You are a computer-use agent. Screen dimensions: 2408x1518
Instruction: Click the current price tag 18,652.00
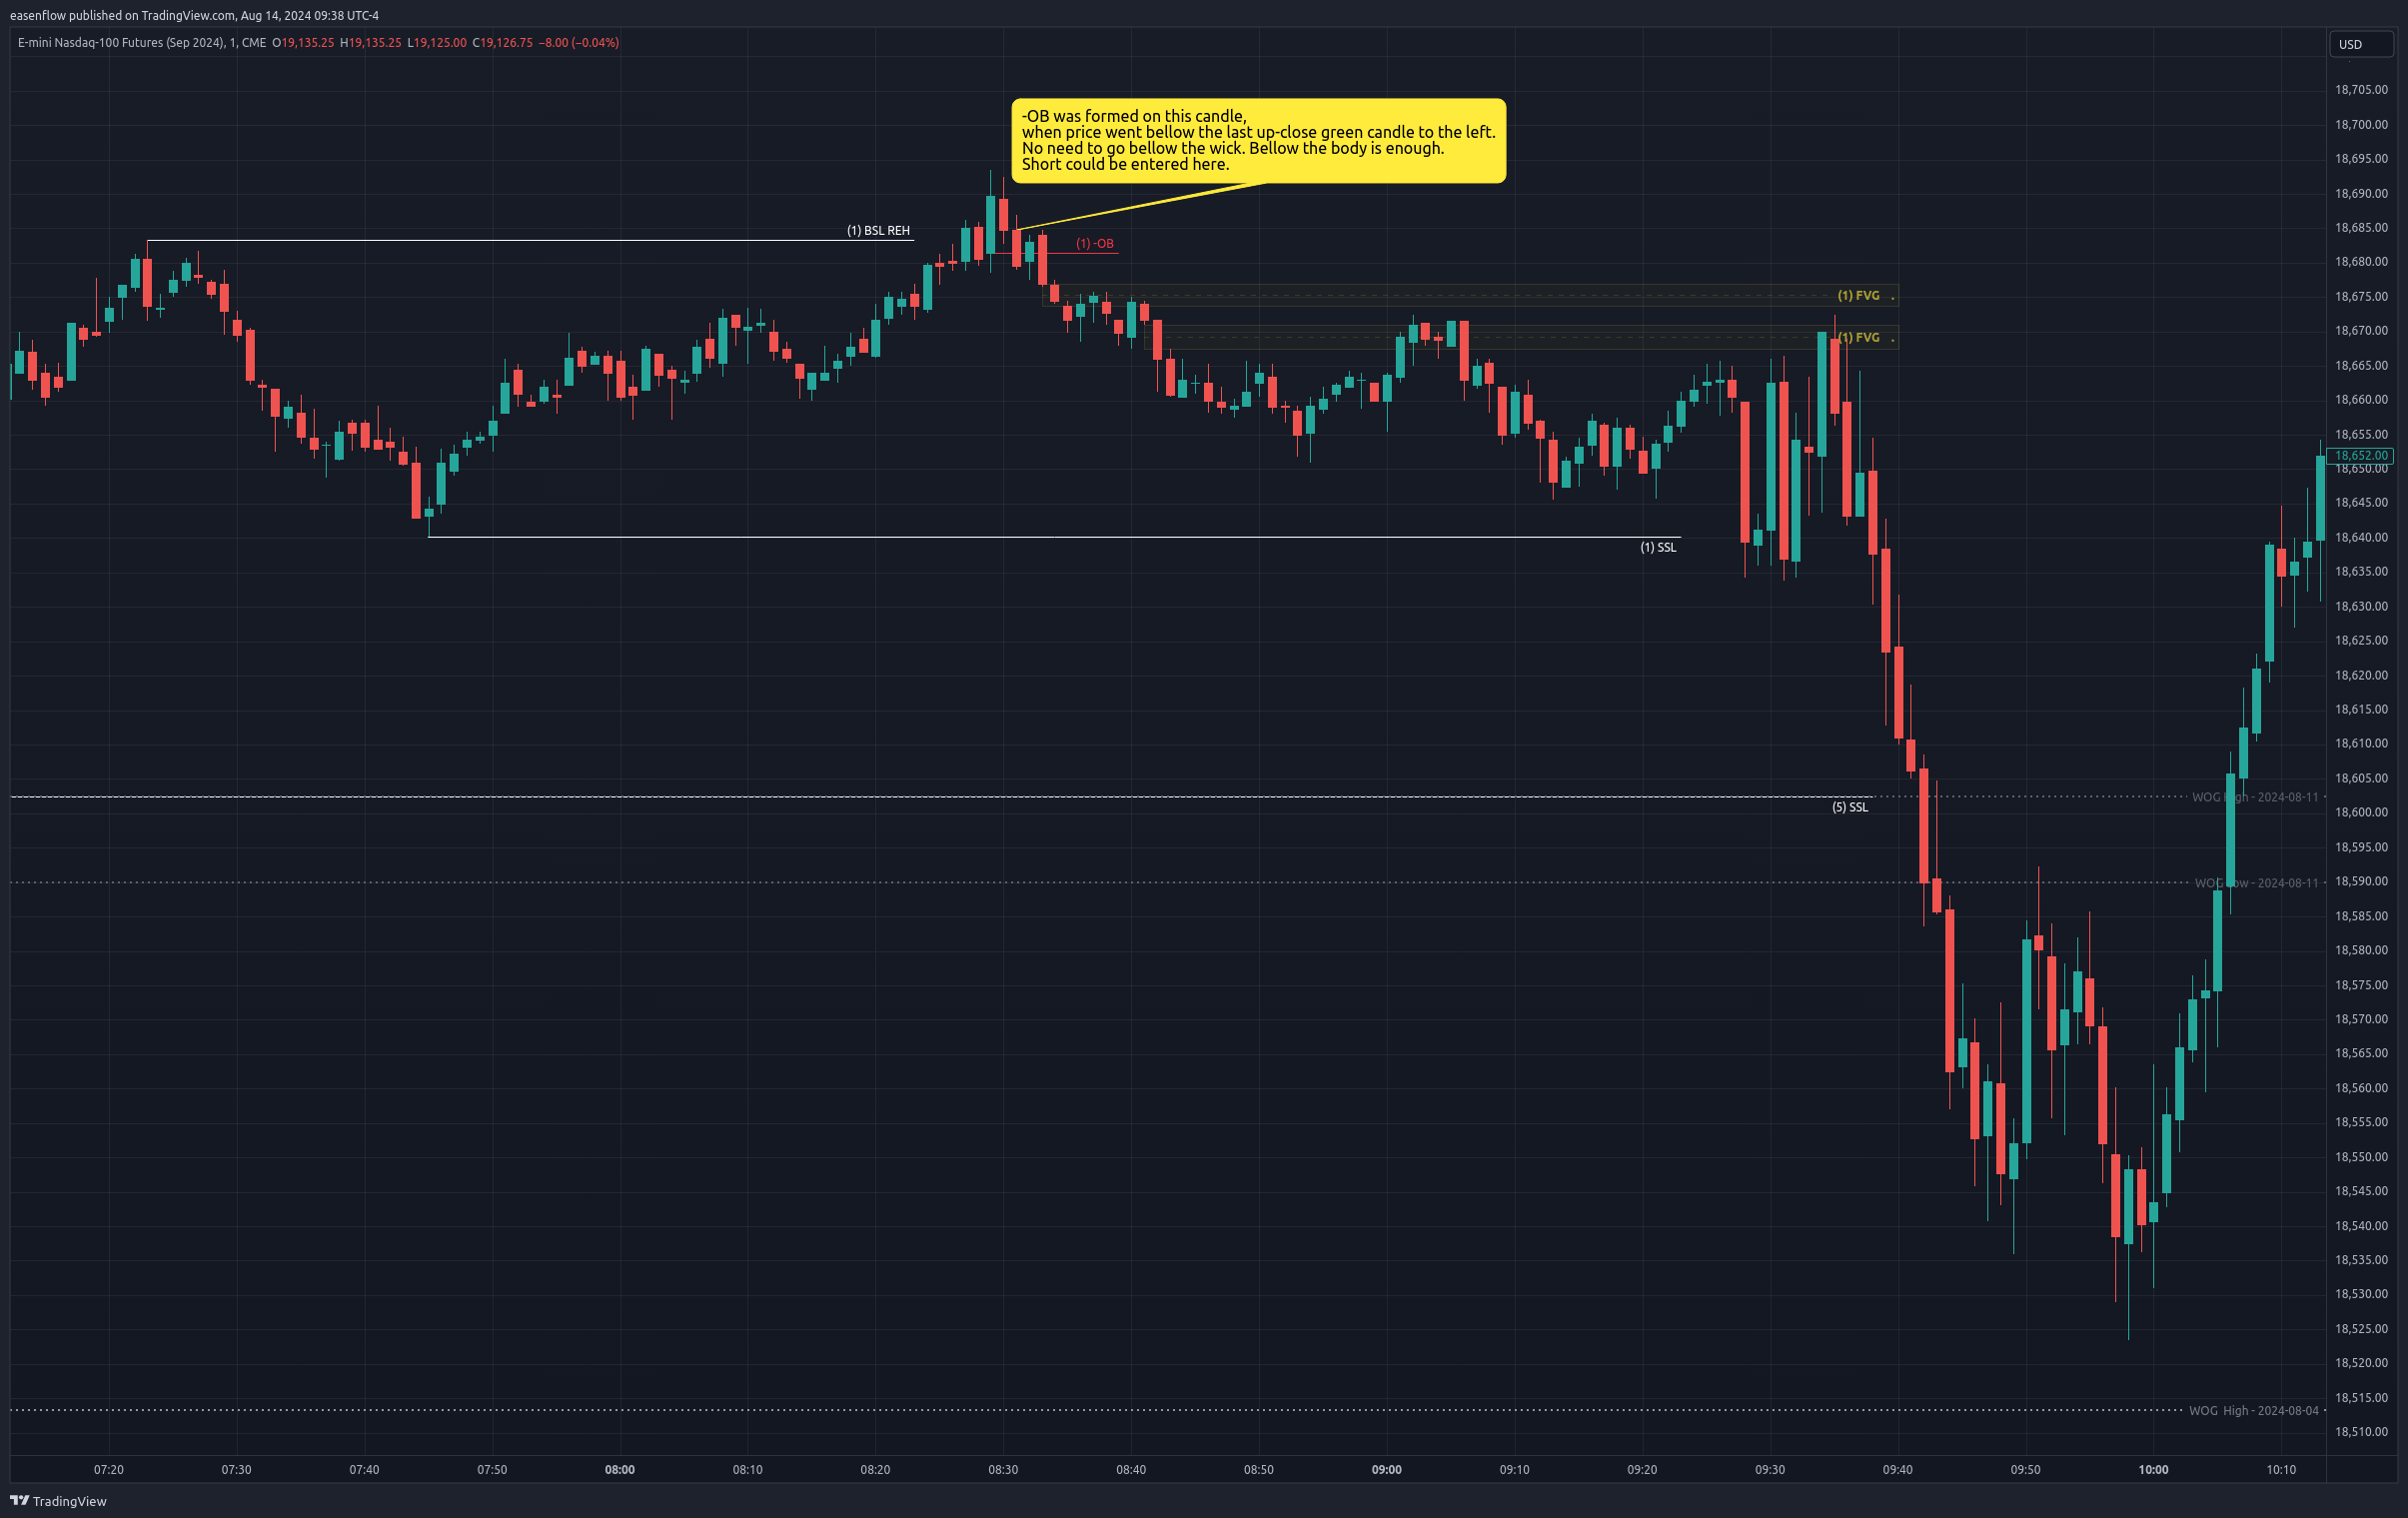click(x=2360, y=455)
